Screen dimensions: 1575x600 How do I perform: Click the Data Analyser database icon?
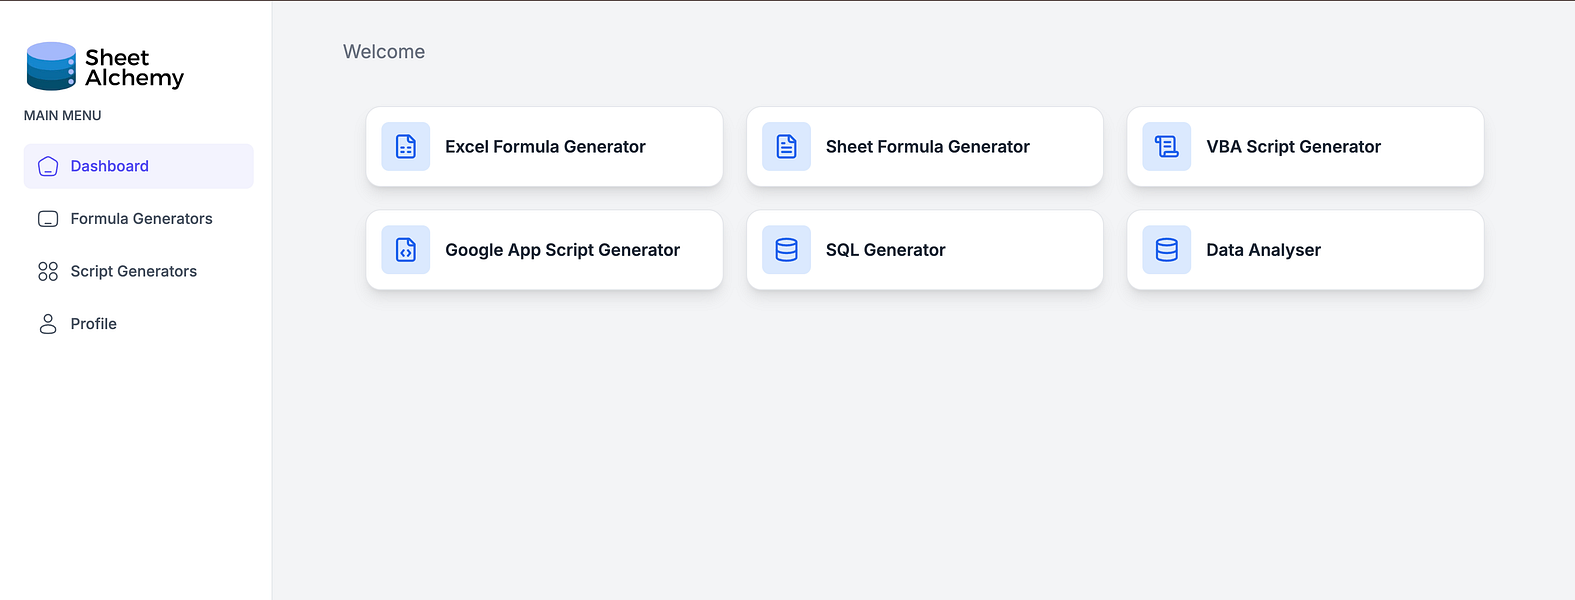(1167, 250)
